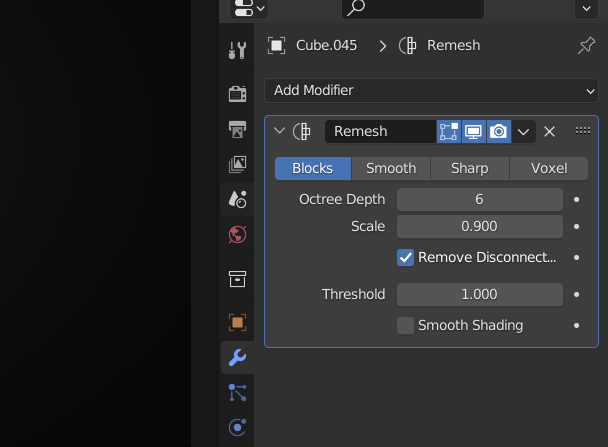The image size is (608, 447).
Task: Click the Remesh modifier name field
Action: [380, 131]
